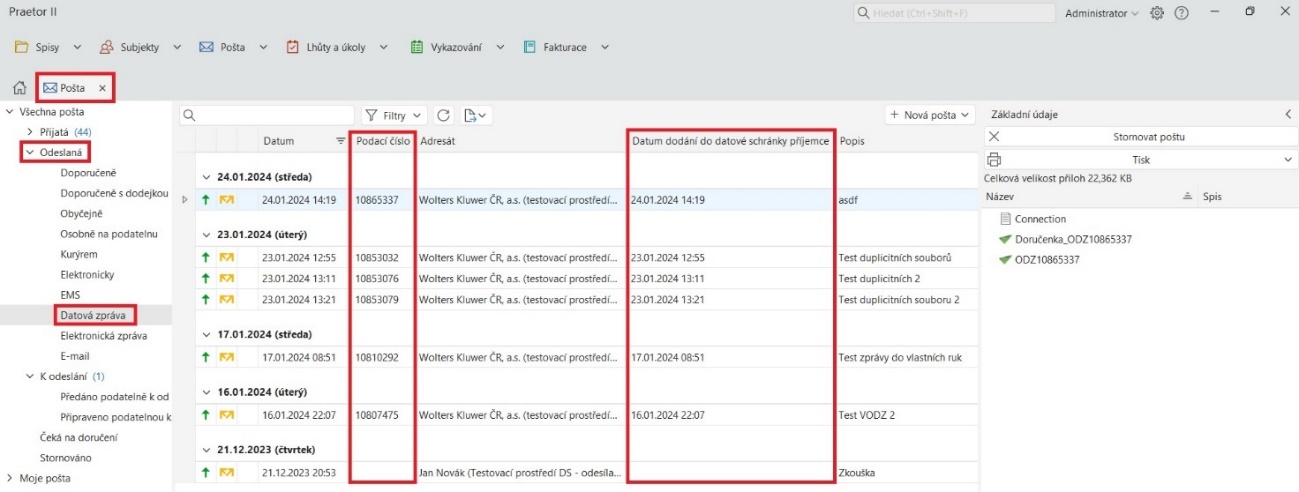Image resolution: width=1299 pixels, height=492 pixels.
Task: Close the Pošta tab
Action: 102,88
